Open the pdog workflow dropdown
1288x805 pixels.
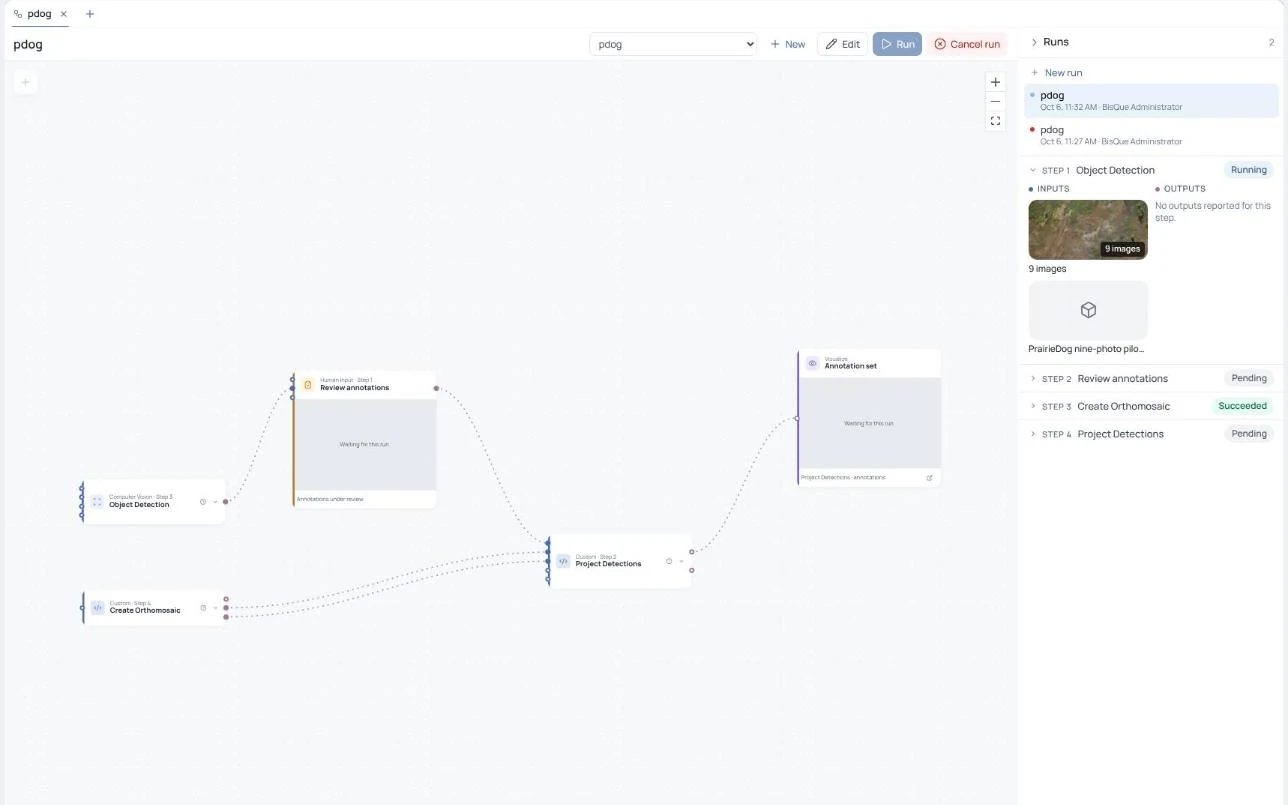673,44
